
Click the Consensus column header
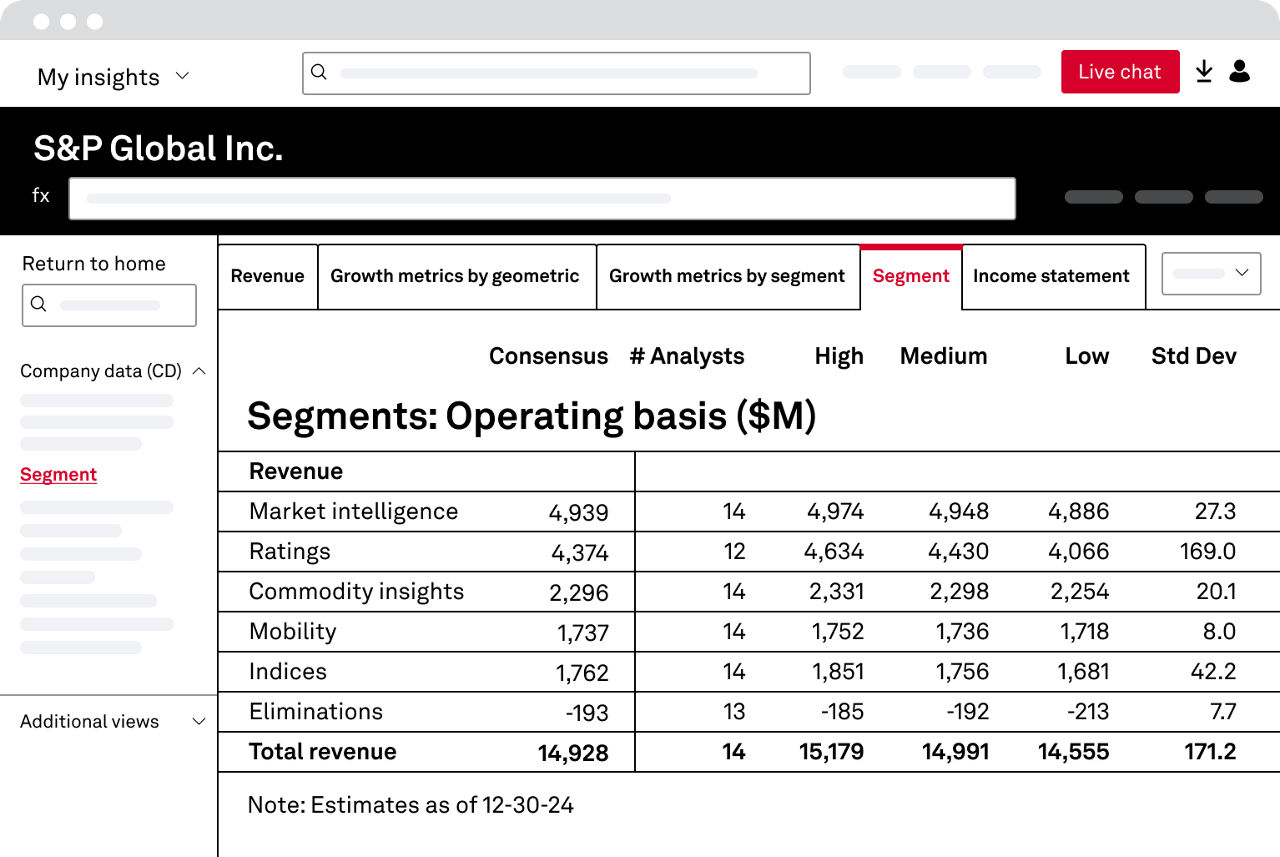click(548, 356)
